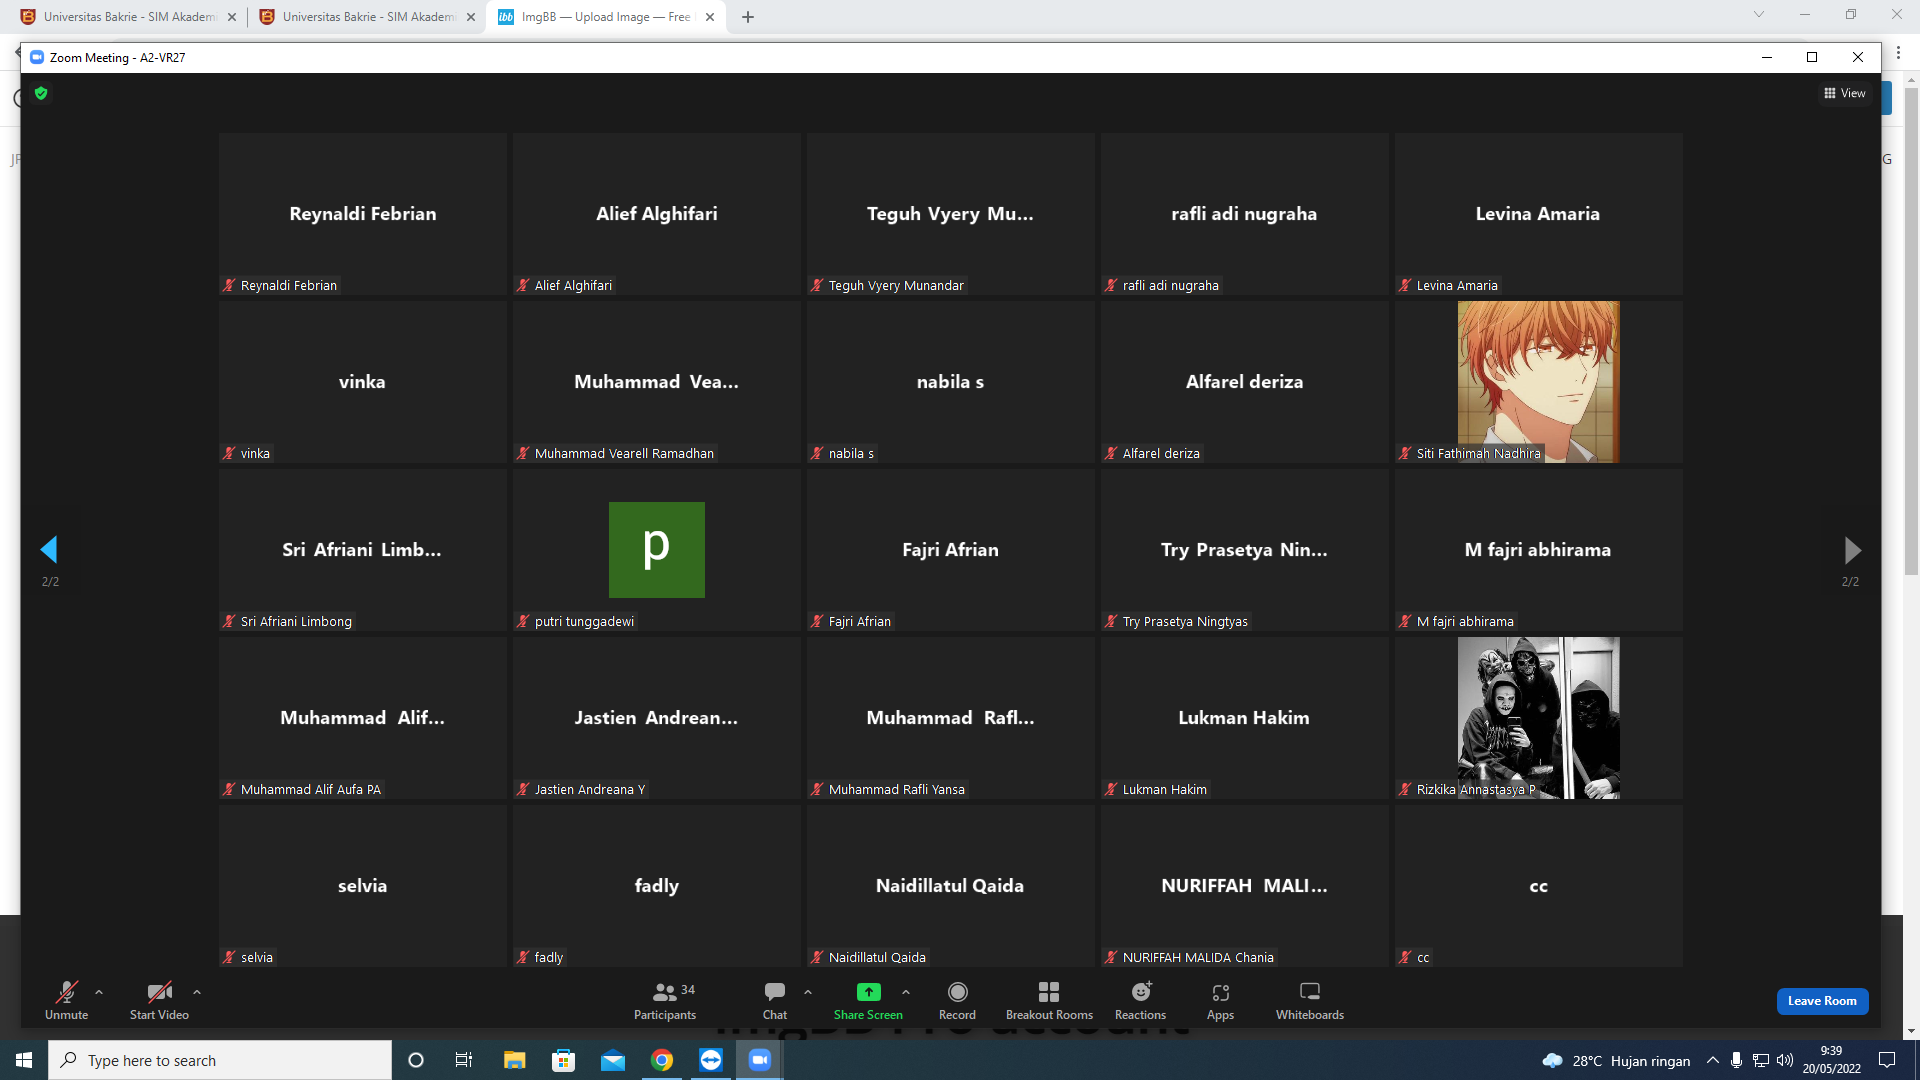Click the browser page vertical scrollbar
The height and width of the screenshot is (1080, 1920).
point(1911,330)
